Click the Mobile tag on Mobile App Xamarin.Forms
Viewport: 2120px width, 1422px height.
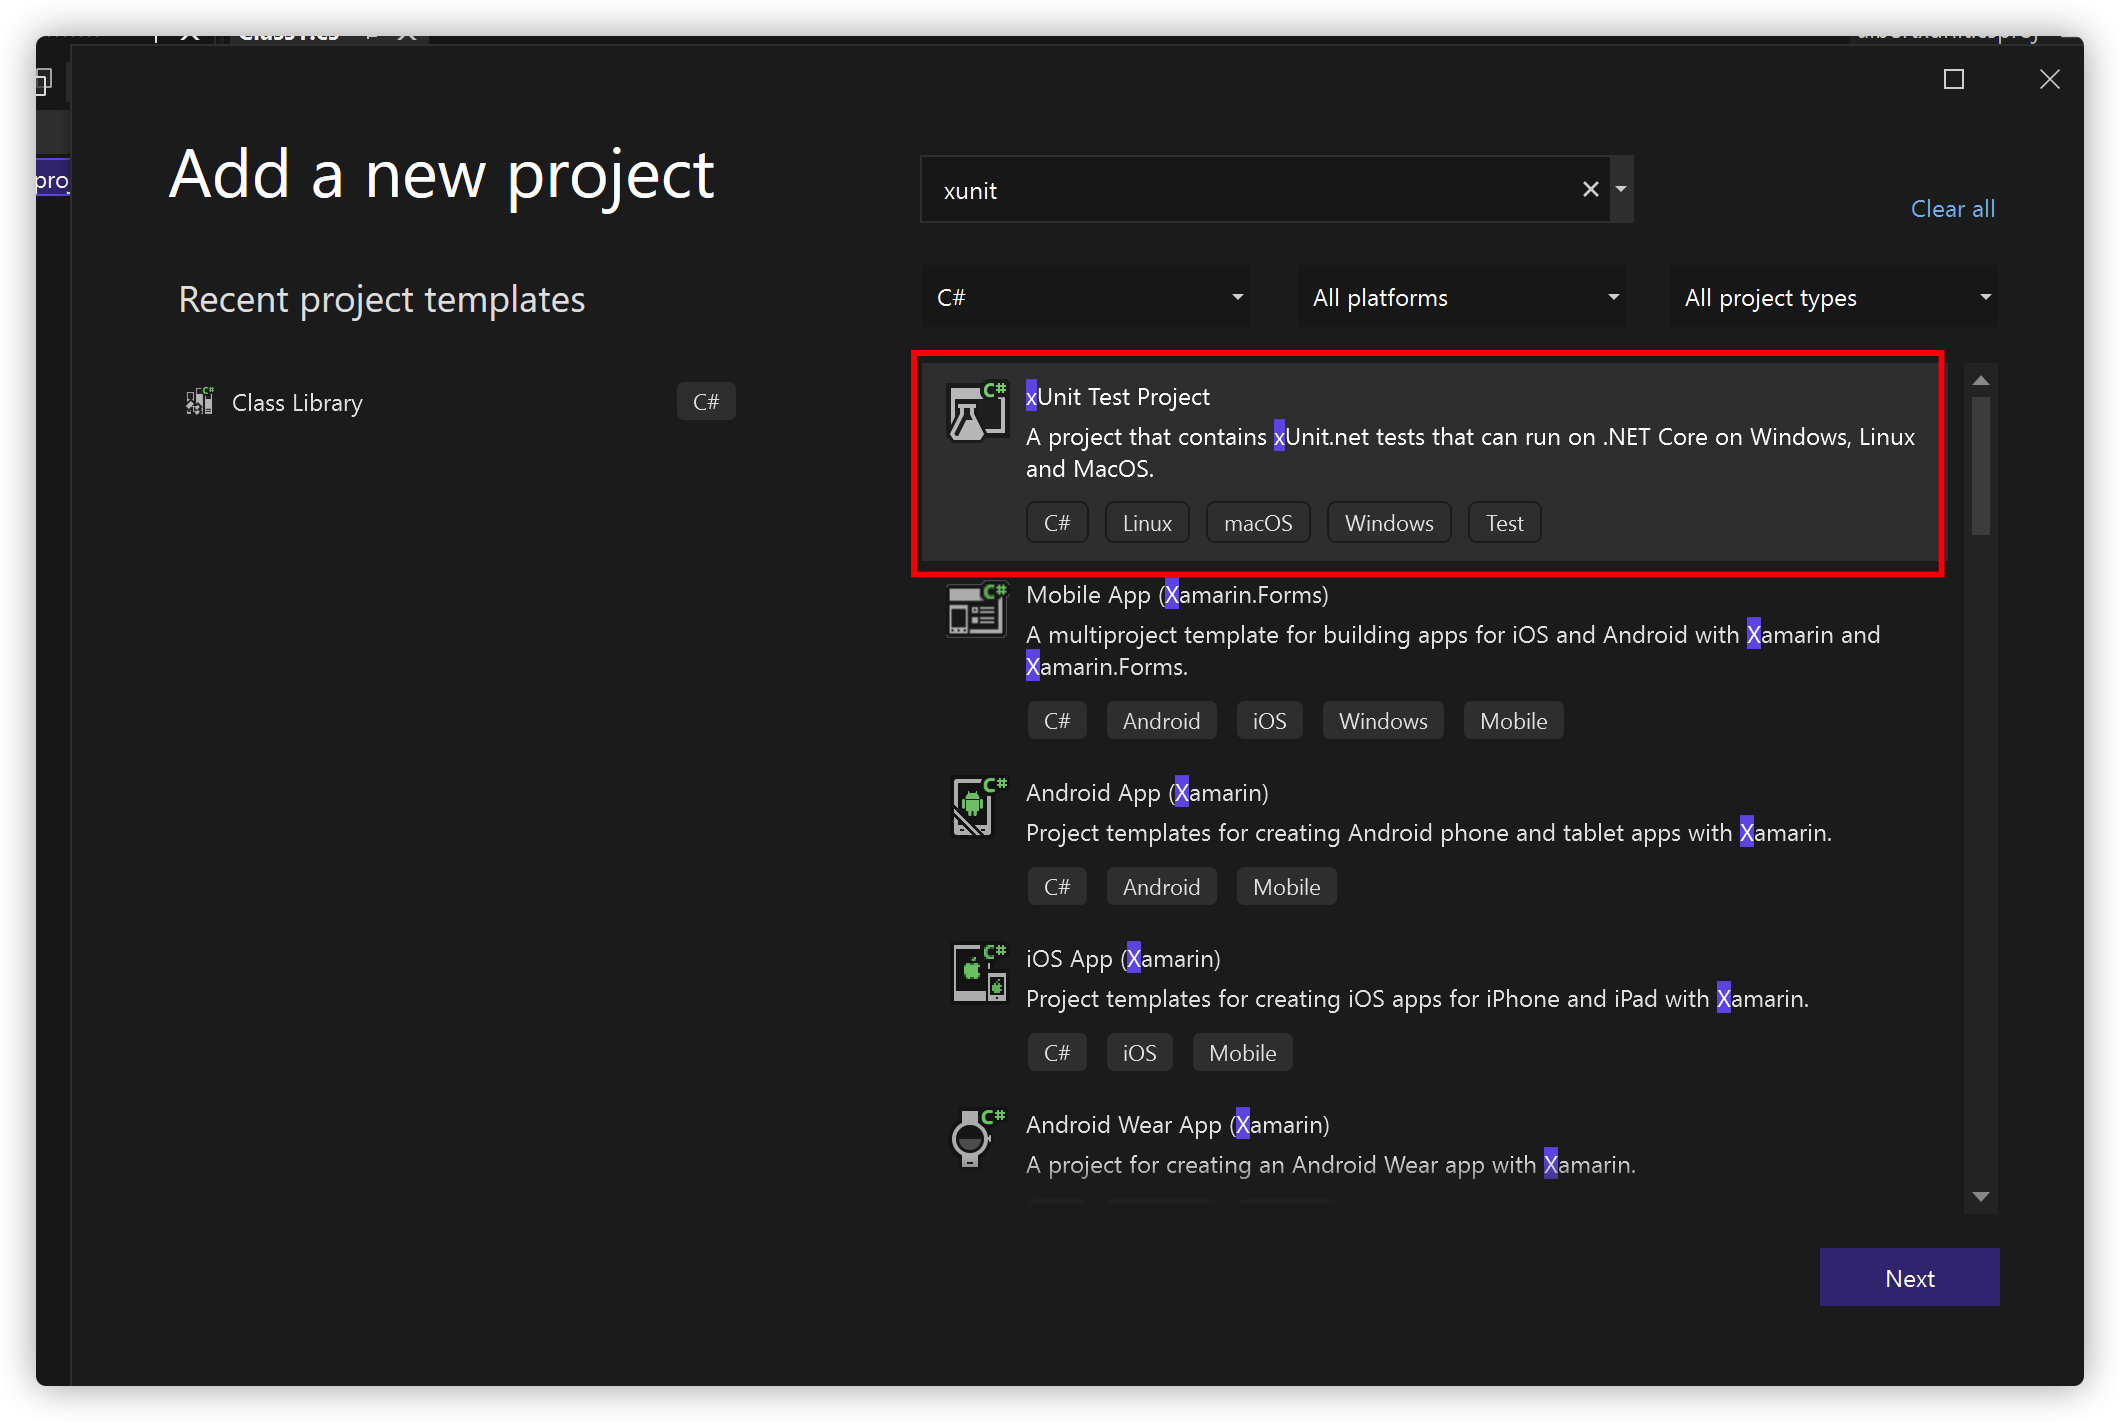1513,721
